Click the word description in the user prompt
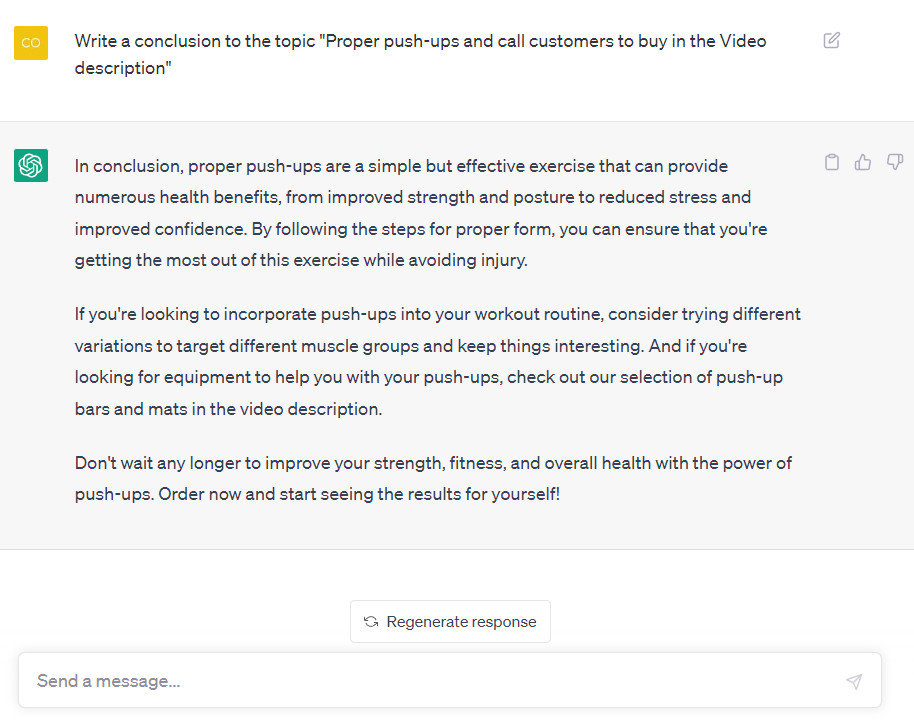This screenshot has height=720, width=914. pyautogui.click(x=123, y=69)
